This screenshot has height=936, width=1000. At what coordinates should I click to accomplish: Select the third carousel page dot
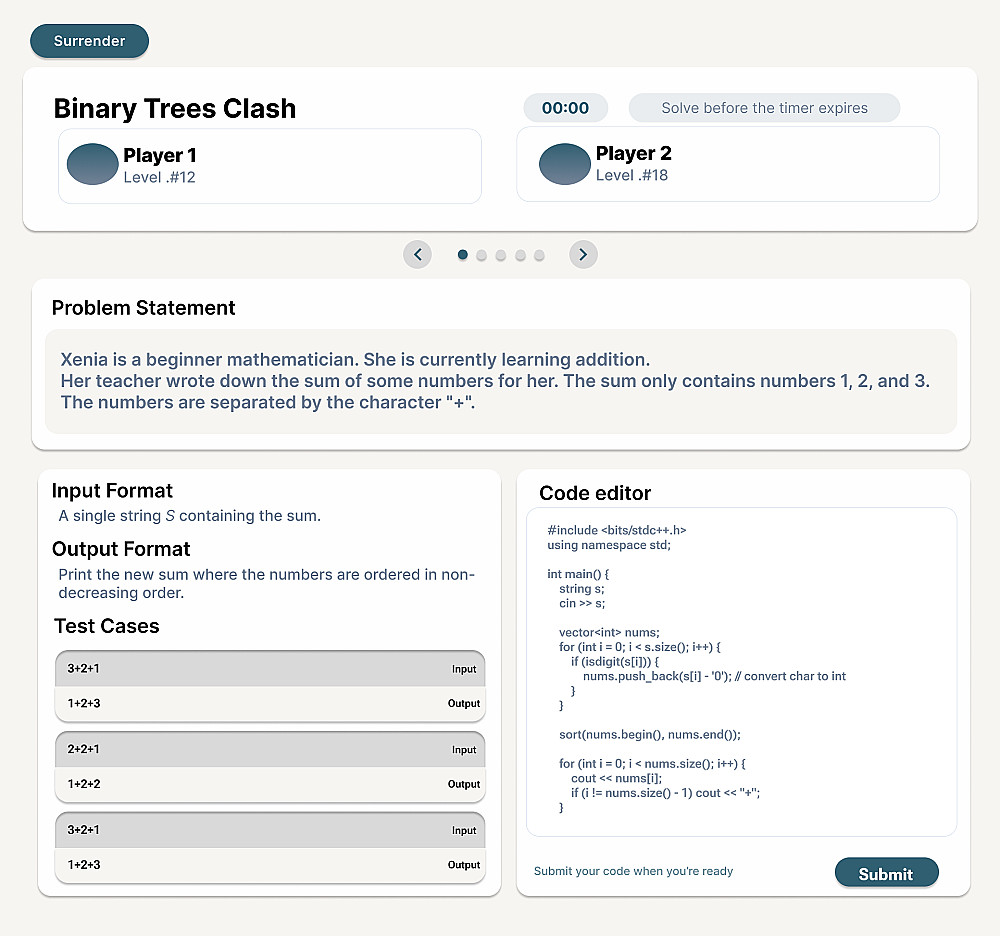[x=501, y=255]
